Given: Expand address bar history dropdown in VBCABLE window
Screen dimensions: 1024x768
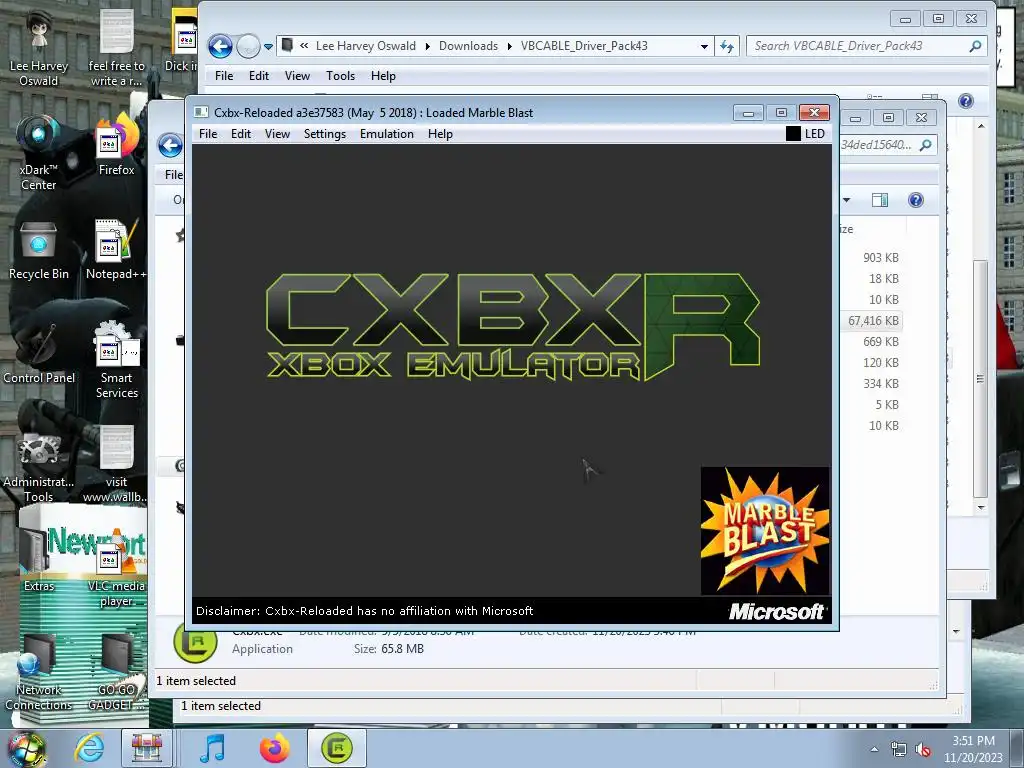Looking at the screenshot, I should (704, 46).
